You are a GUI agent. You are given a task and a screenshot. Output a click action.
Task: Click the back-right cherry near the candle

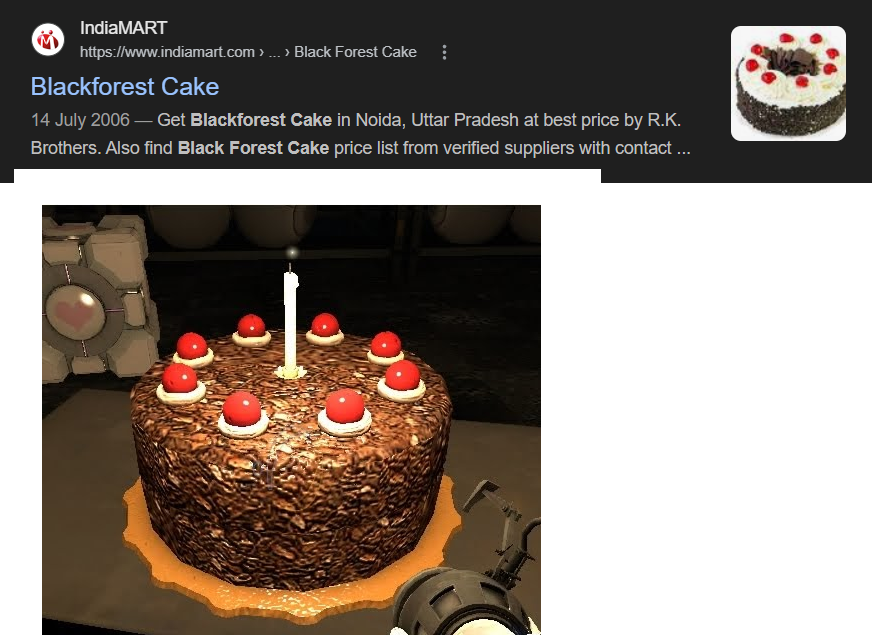click(x=325, y=325)
